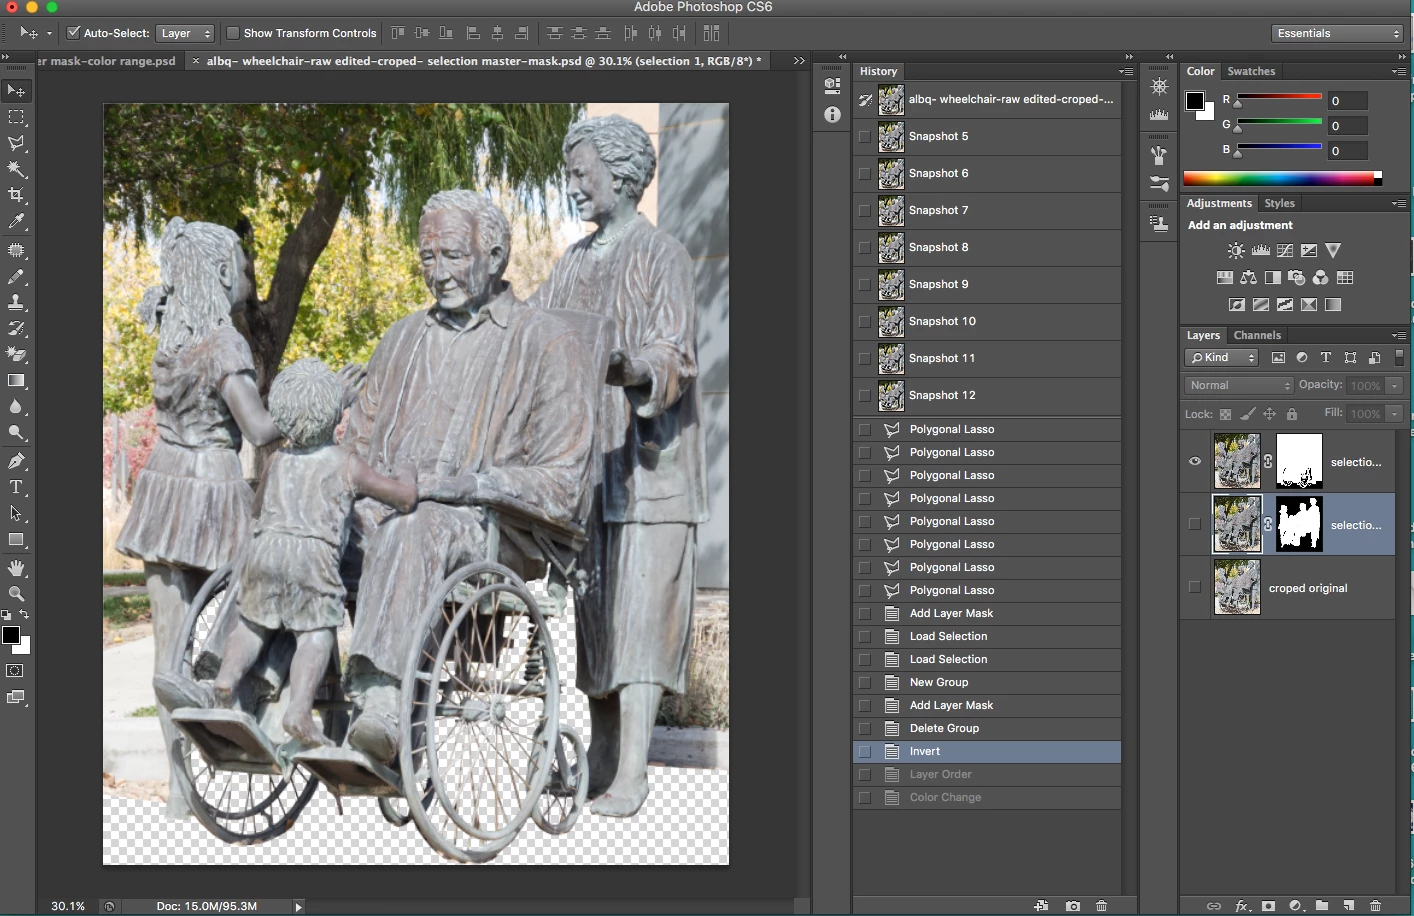Set history brush source at Snapshot 12

tap(865, 396)
